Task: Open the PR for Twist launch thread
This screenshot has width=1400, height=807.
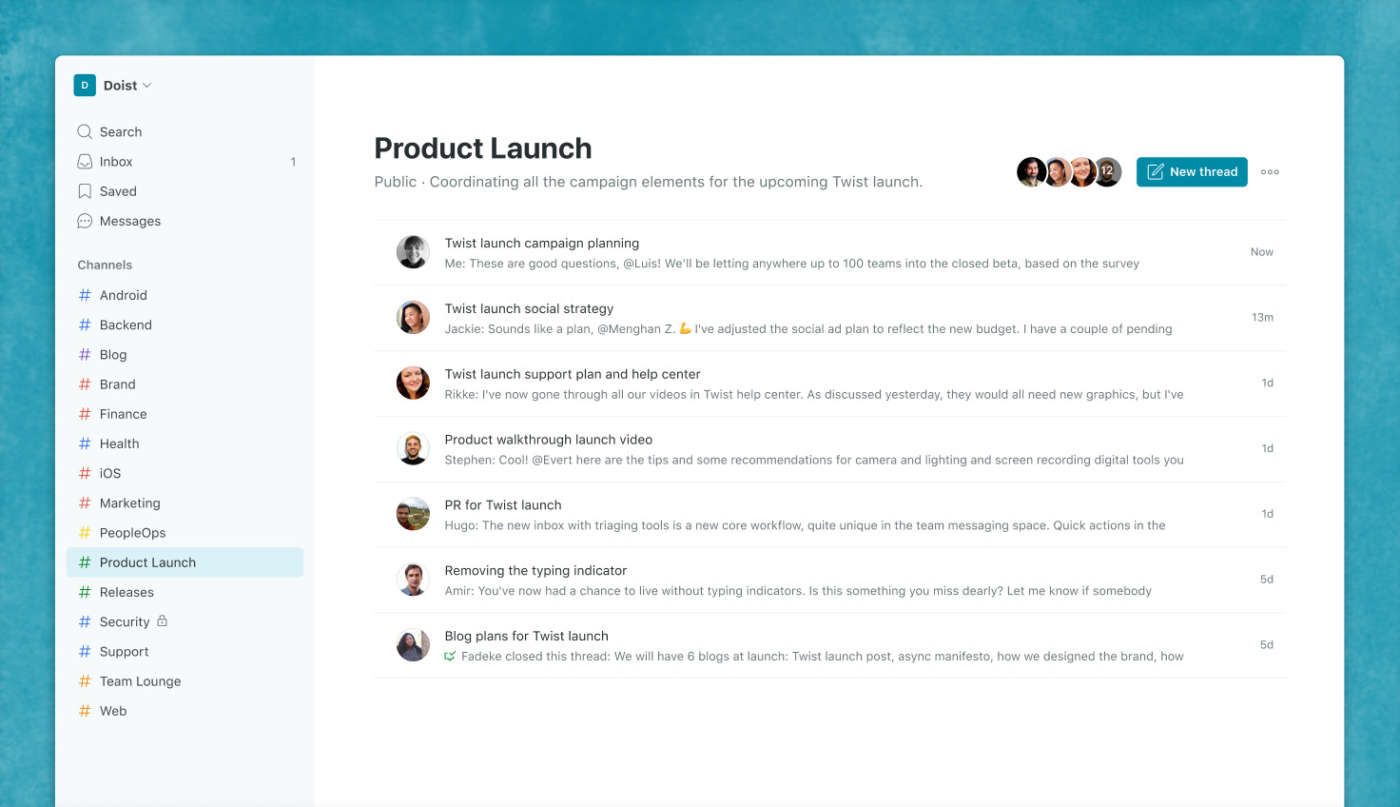Action: point(503,505)
